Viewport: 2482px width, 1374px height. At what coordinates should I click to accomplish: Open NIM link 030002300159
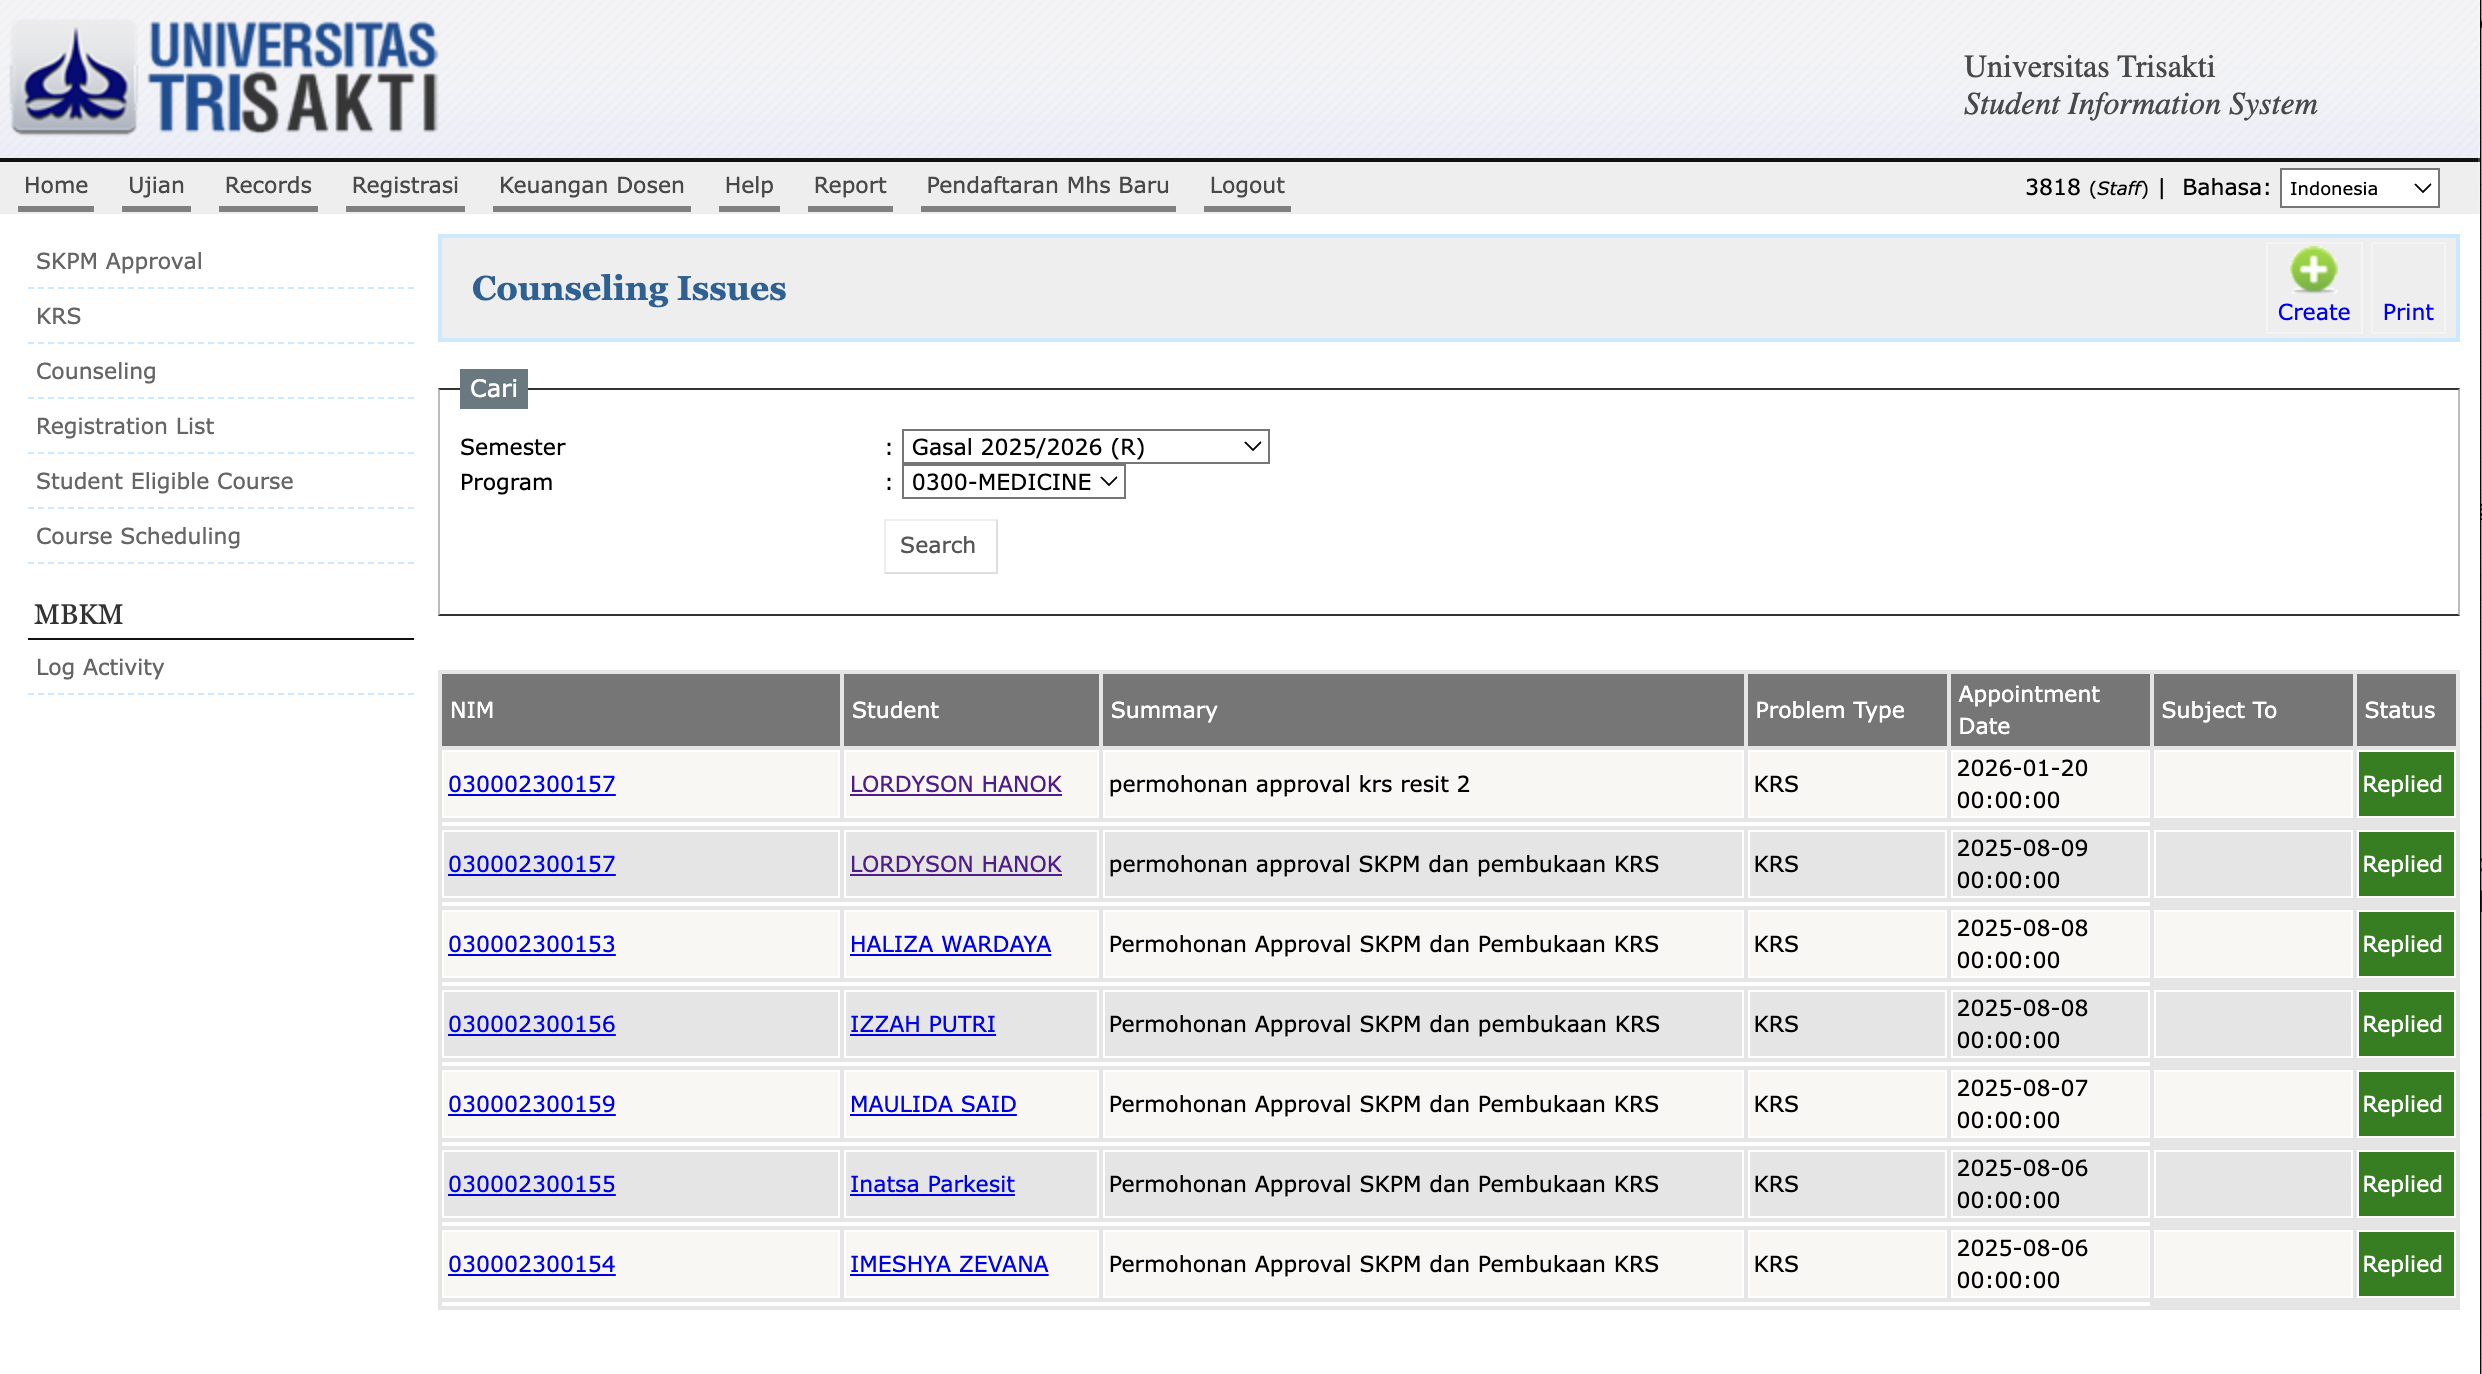pos(531,1104)
